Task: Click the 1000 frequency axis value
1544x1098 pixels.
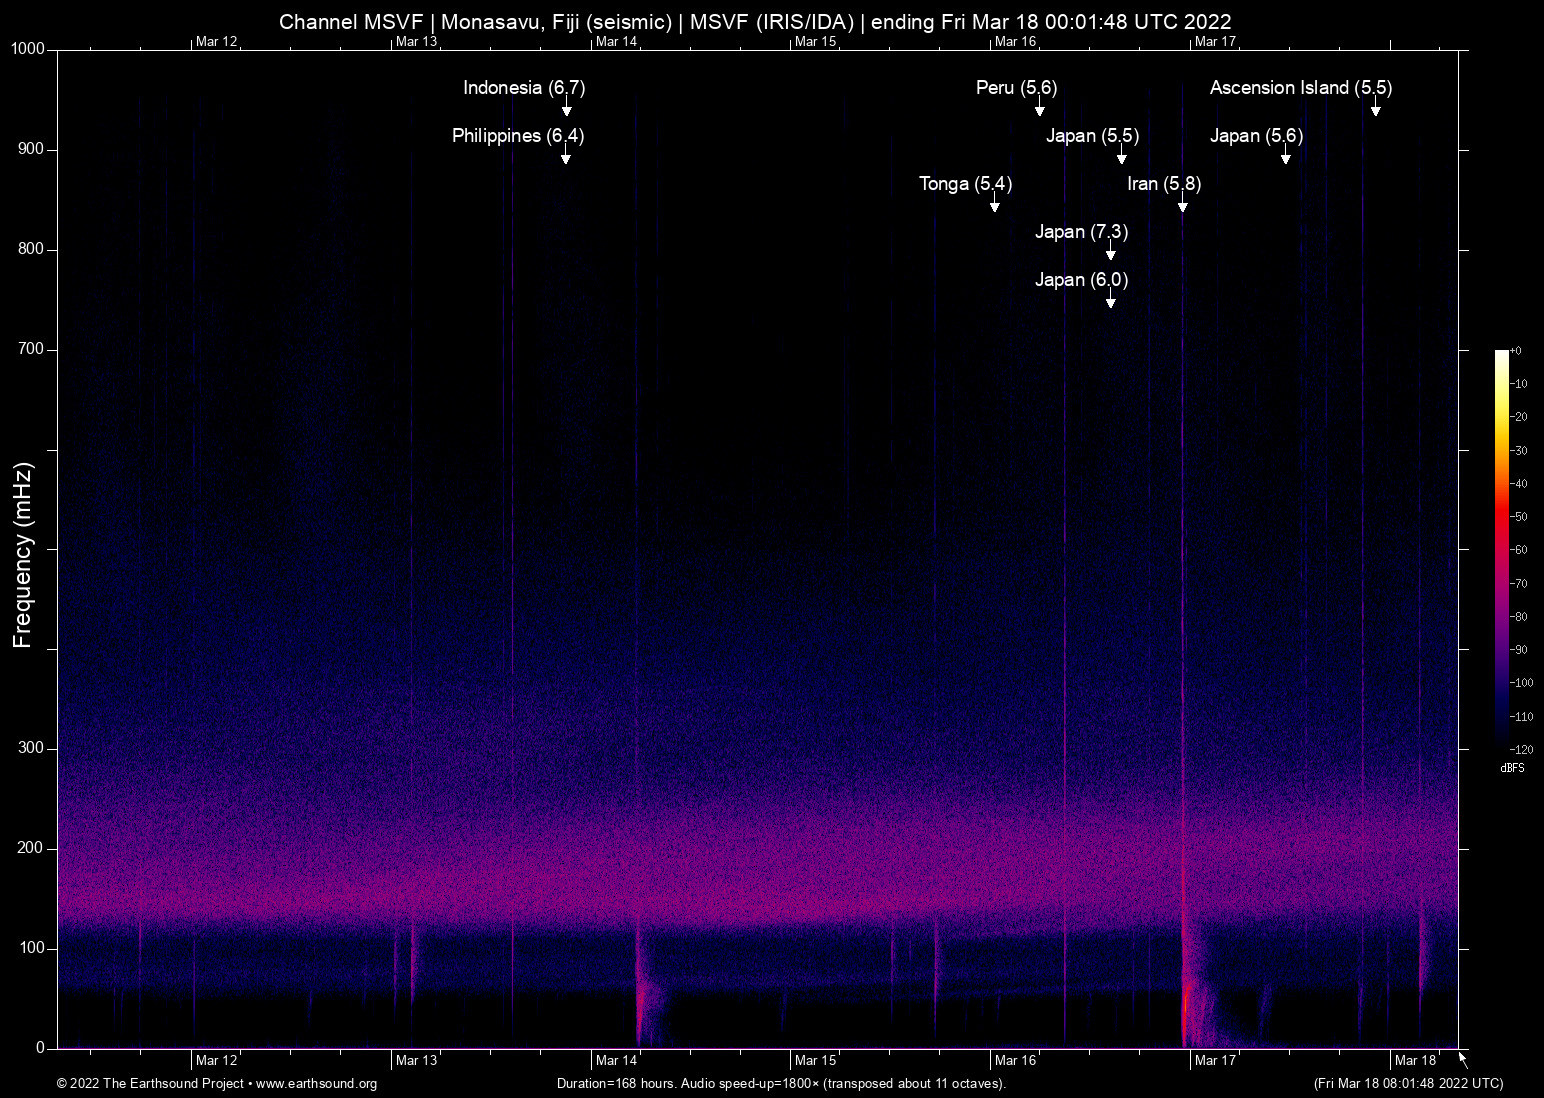Action: (27, 50)
